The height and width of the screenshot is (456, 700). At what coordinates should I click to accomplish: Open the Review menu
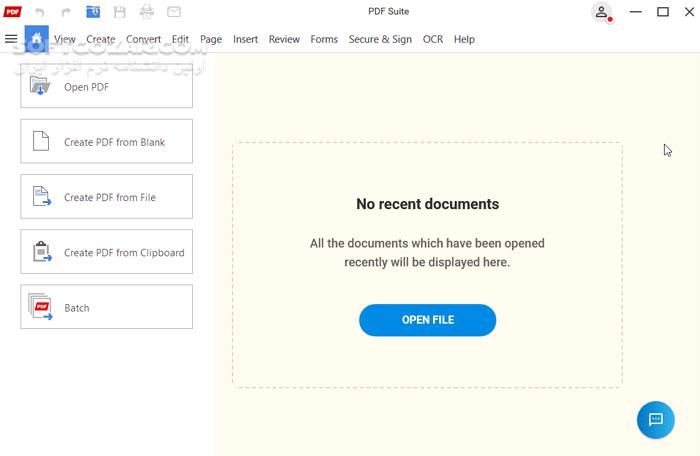point(284,39)
